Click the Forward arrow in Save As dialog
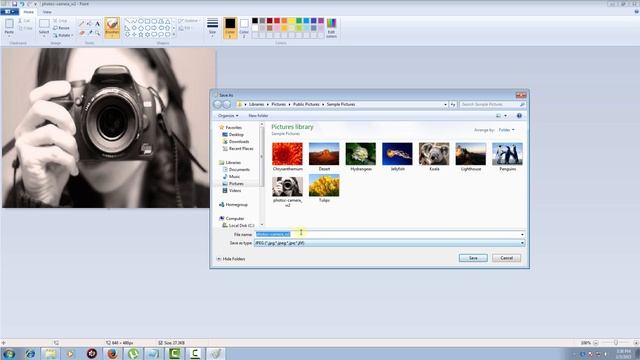This screenshot has height=360, width=640. 227,104
